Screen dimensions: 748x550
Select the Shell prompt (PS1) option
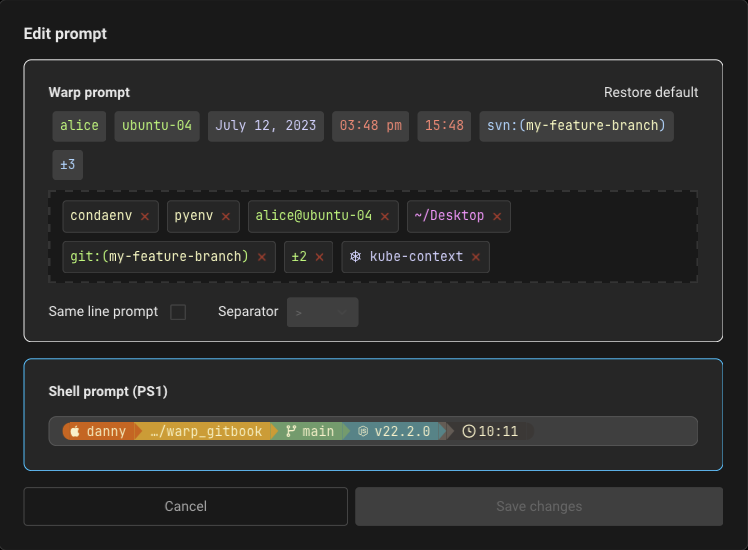coord(373,413)
